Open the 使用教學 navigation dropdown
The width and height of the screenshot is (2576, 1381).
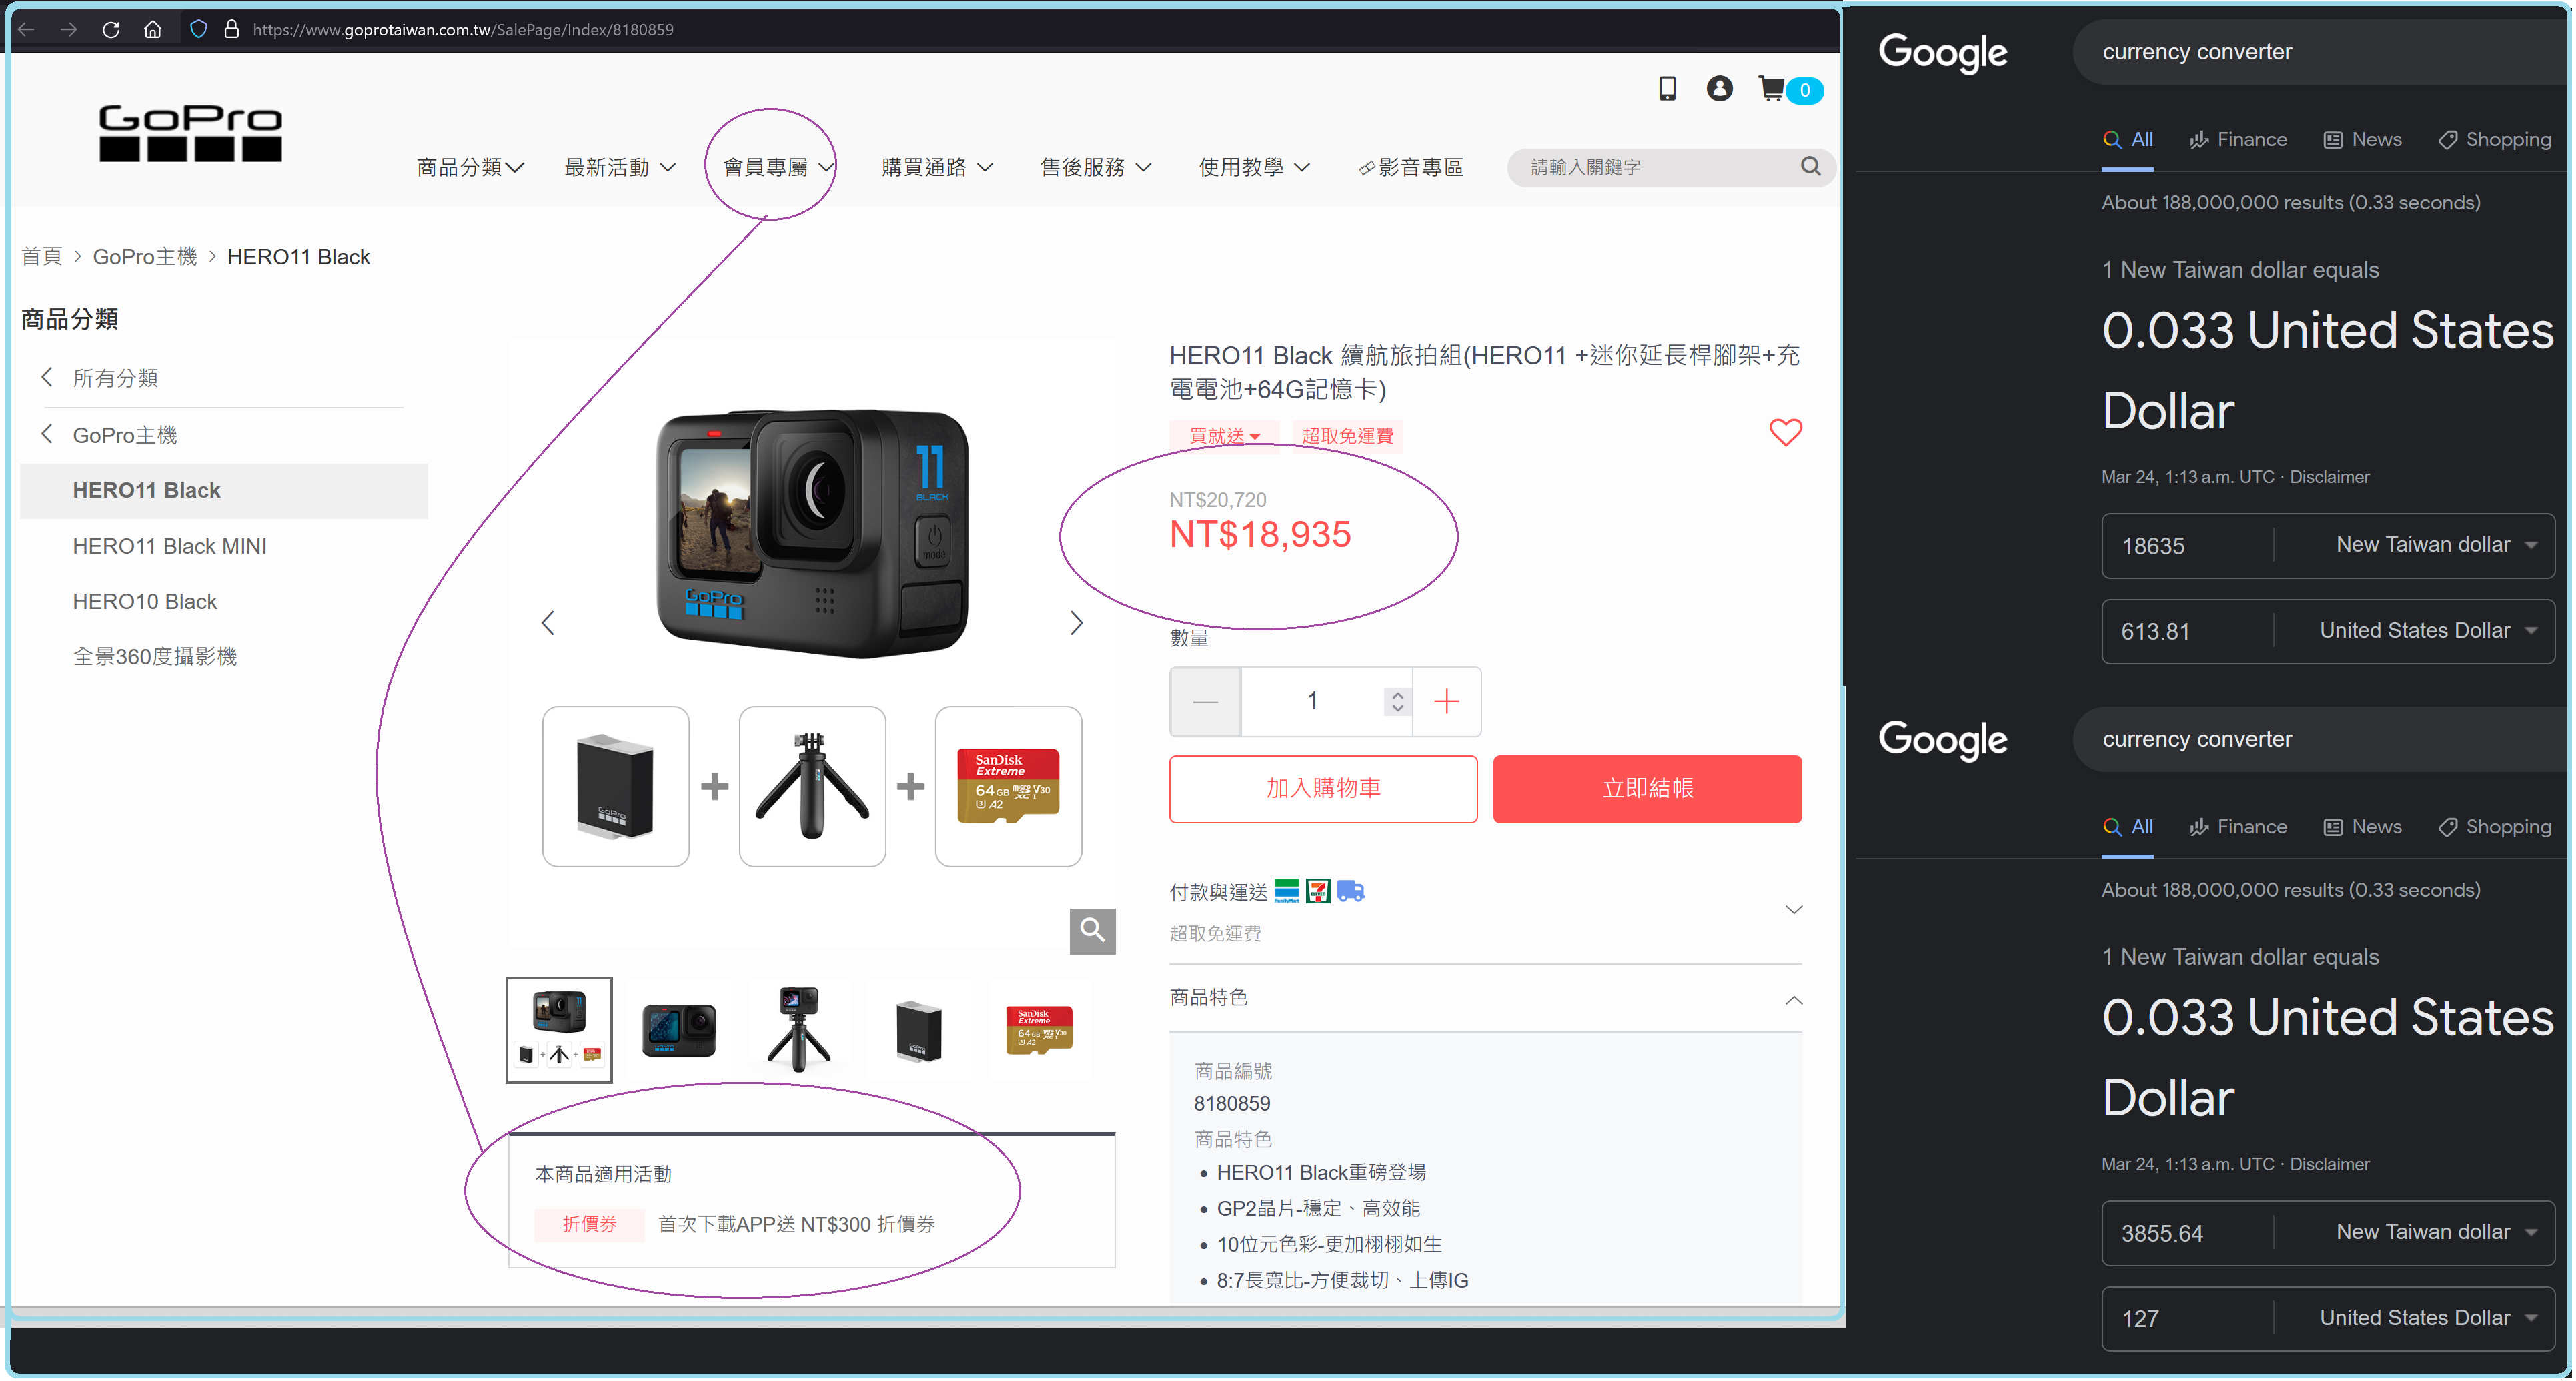pyautogui.click(x=1254, y=167)
